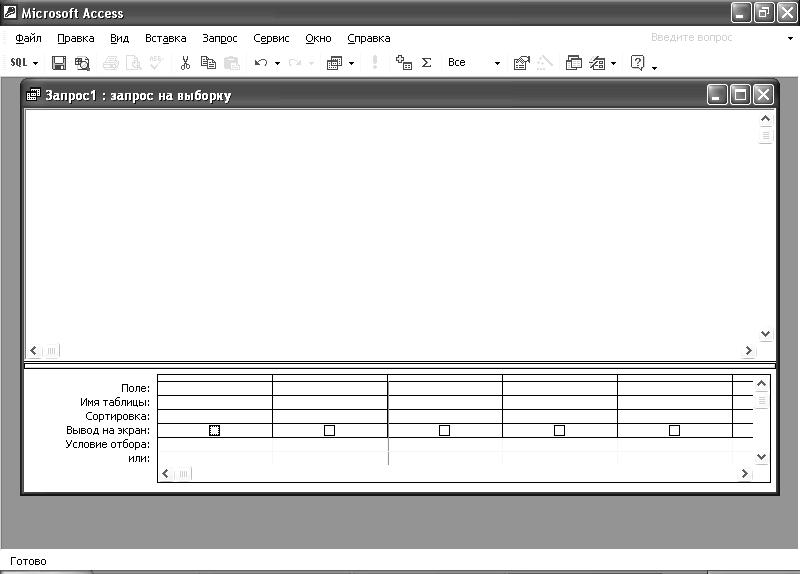Click the Build expression icon
This screenshot has height=574, width=800.
tap(544, 63)
